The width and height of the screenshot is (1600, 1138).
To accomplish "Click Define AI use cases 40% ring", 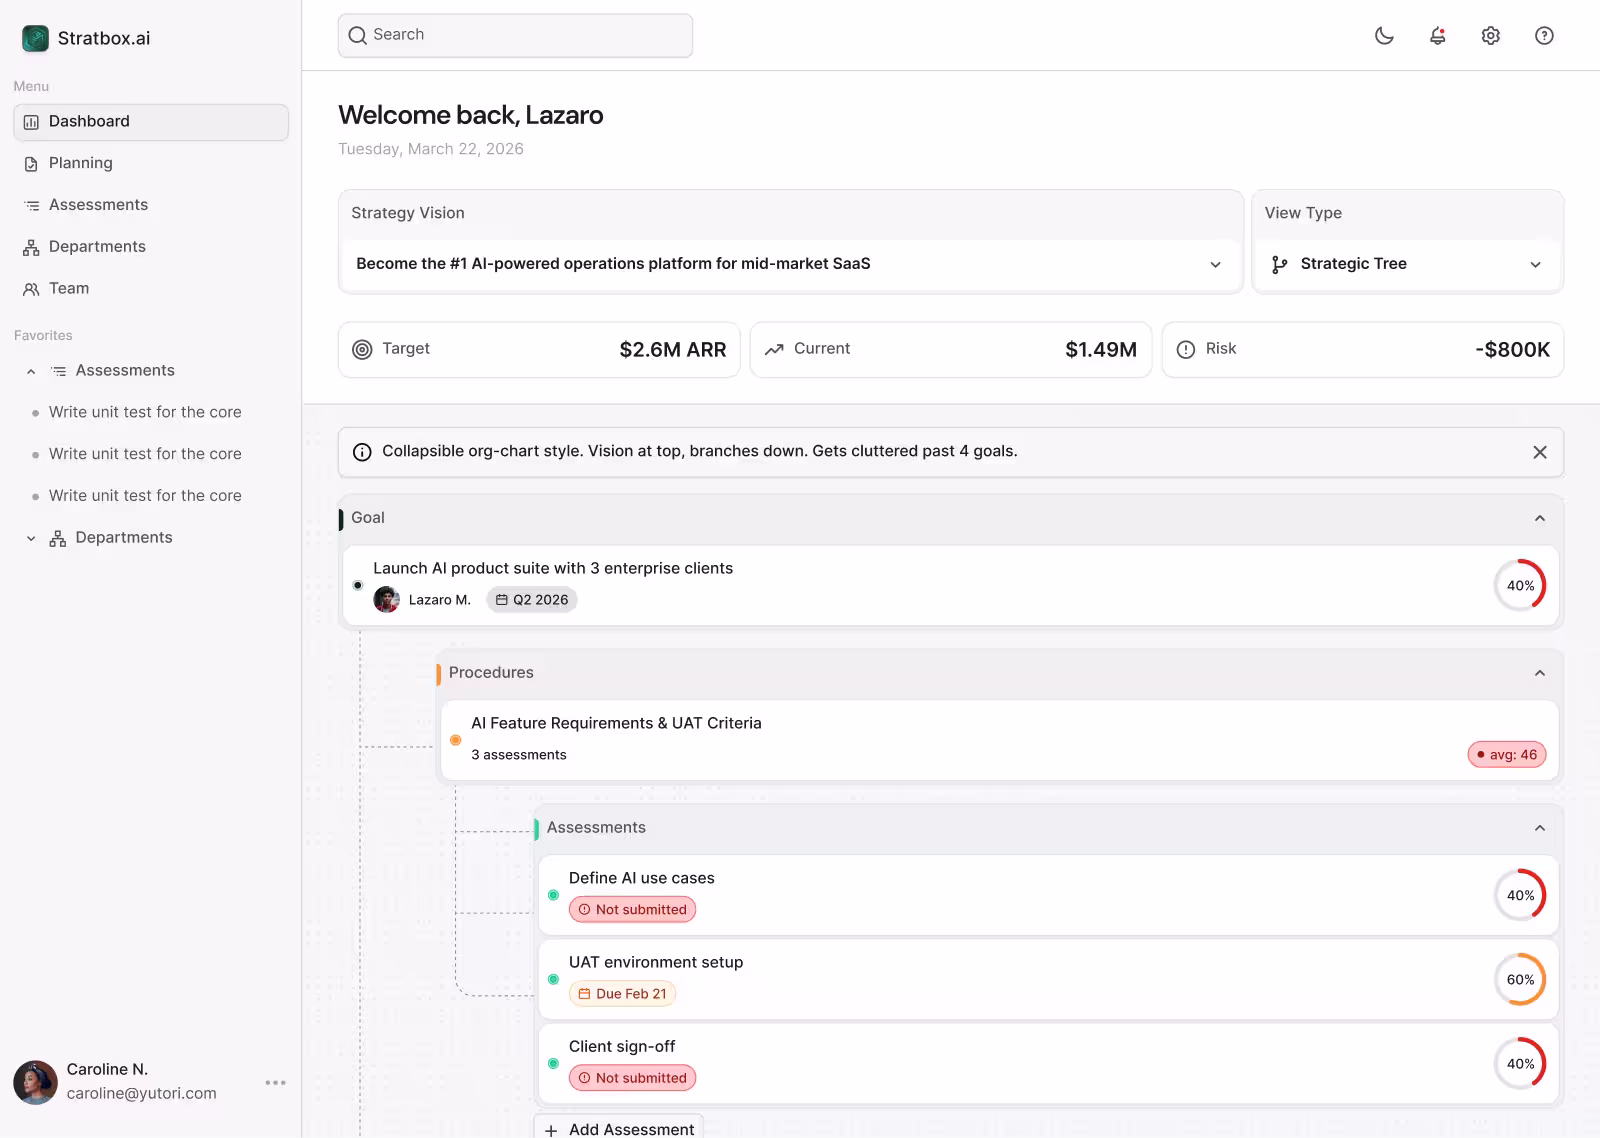I will tap(1520, 896).
